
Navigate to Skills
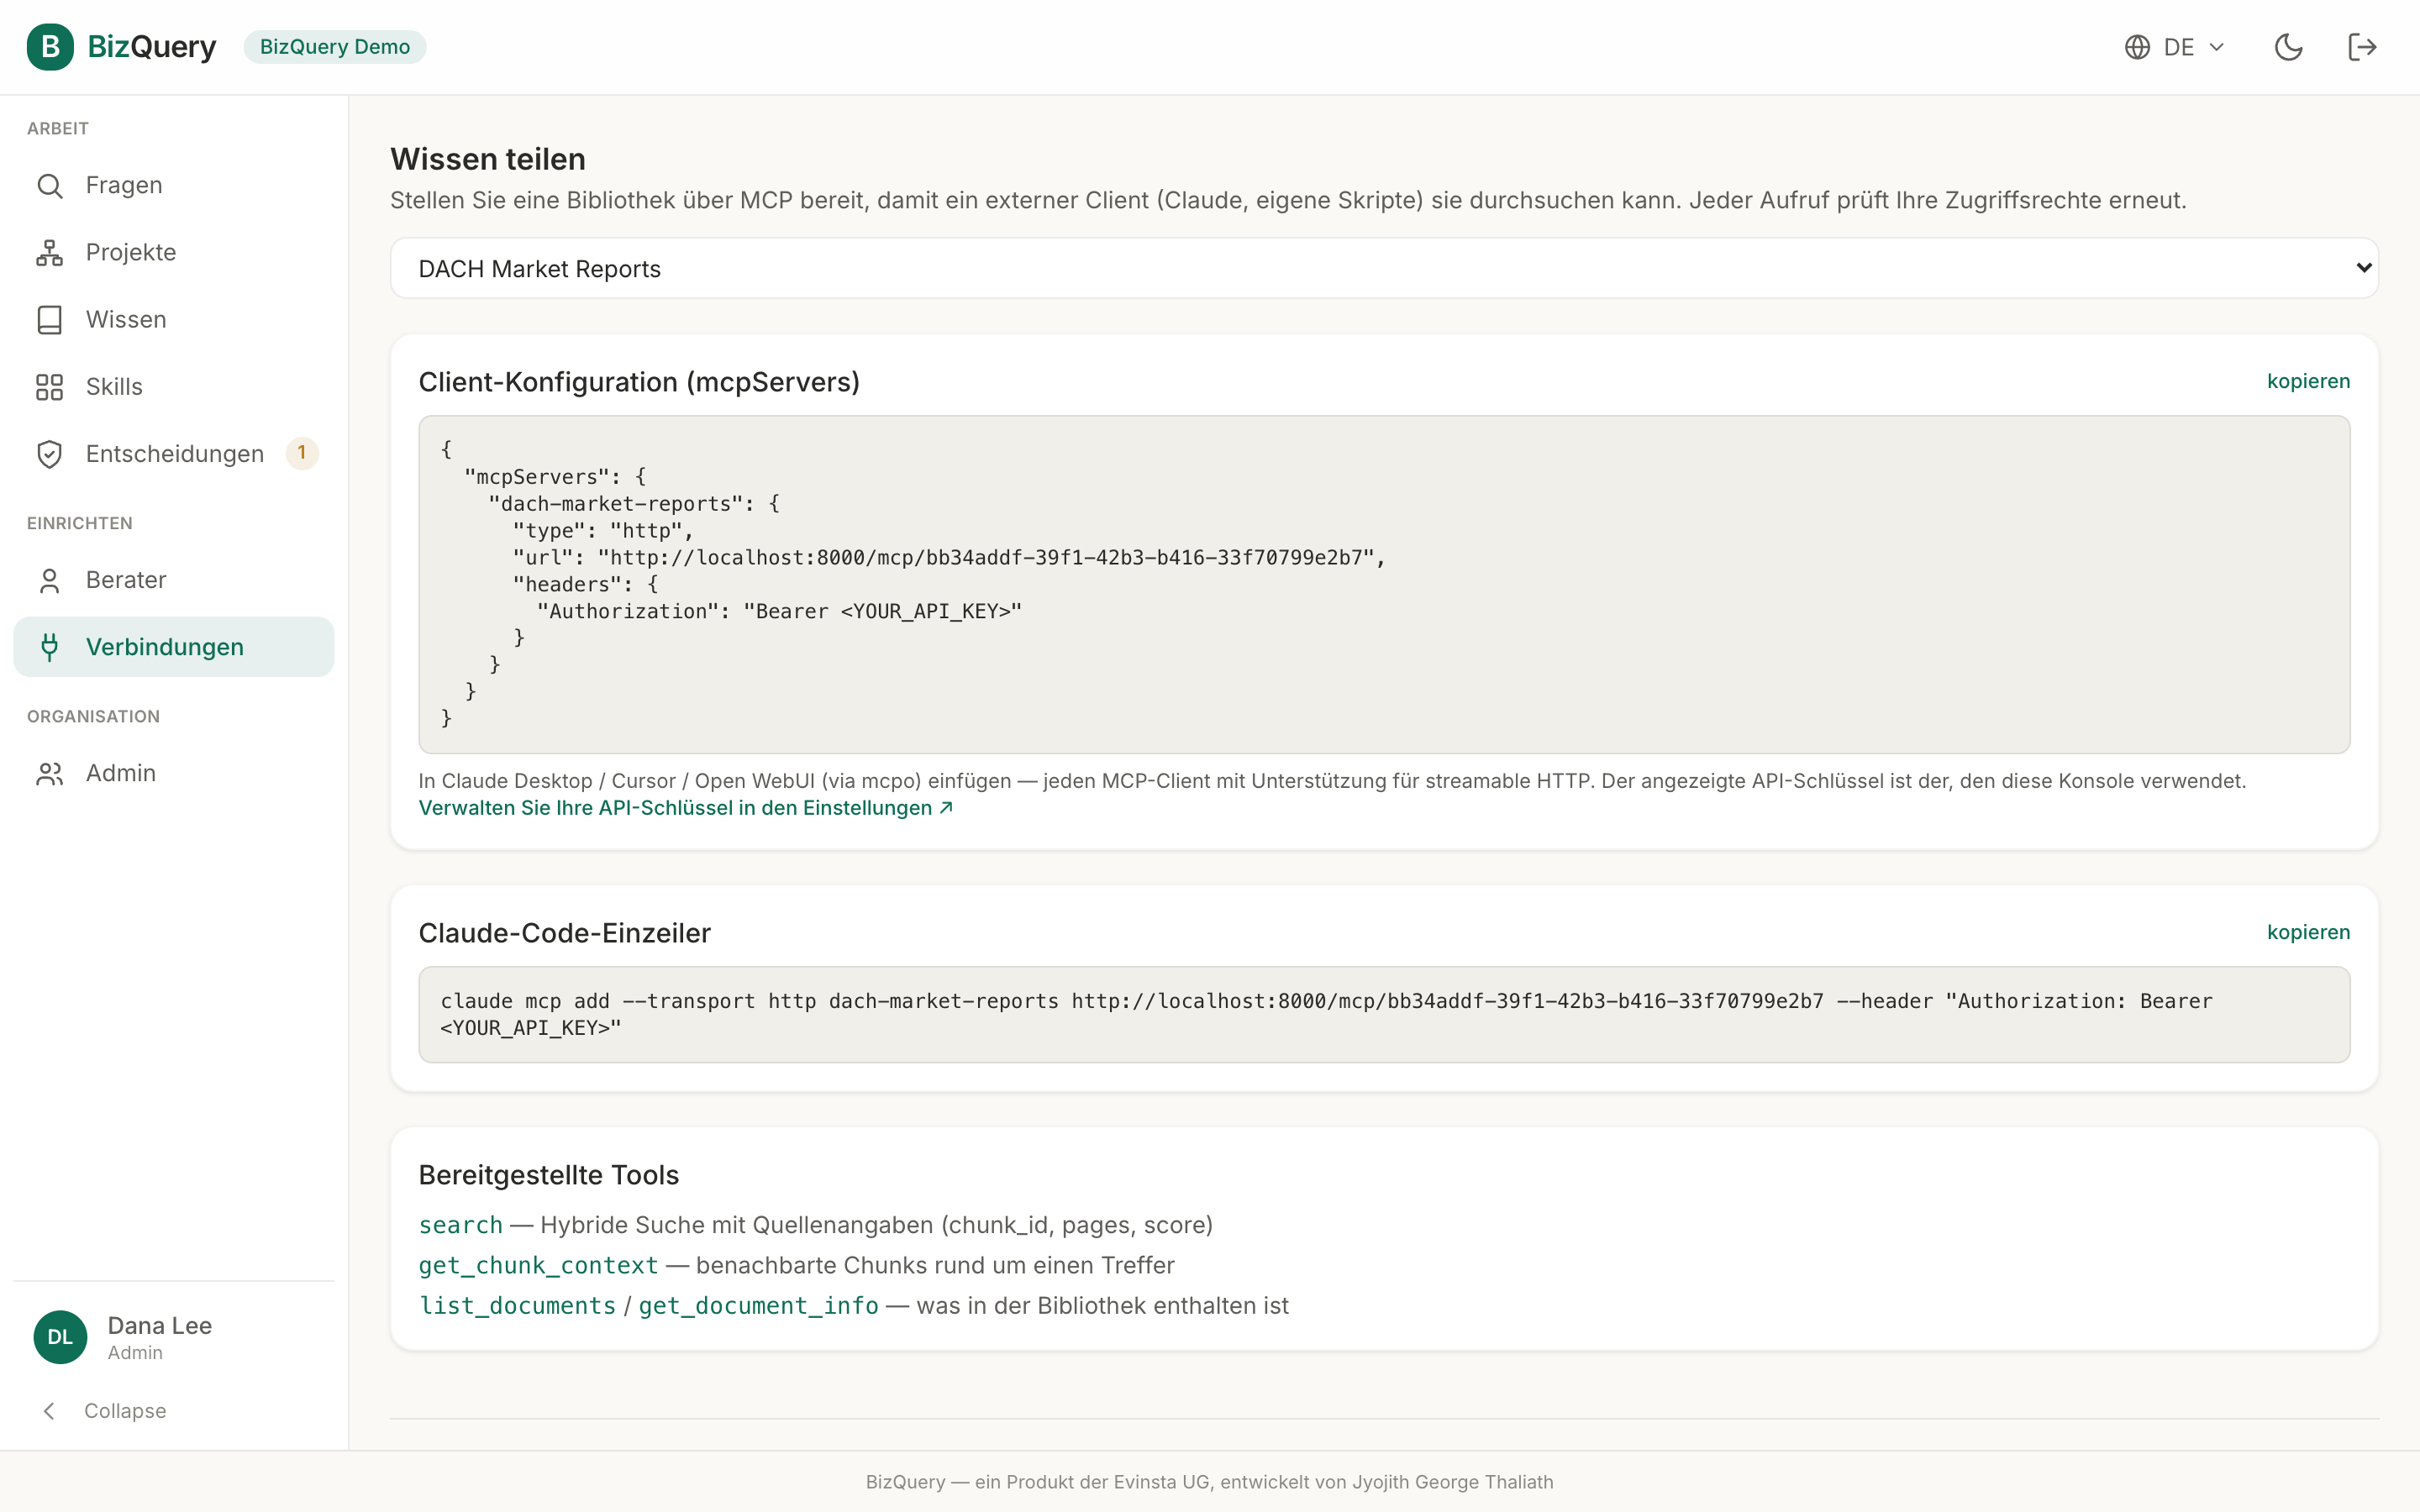point(174,387)
